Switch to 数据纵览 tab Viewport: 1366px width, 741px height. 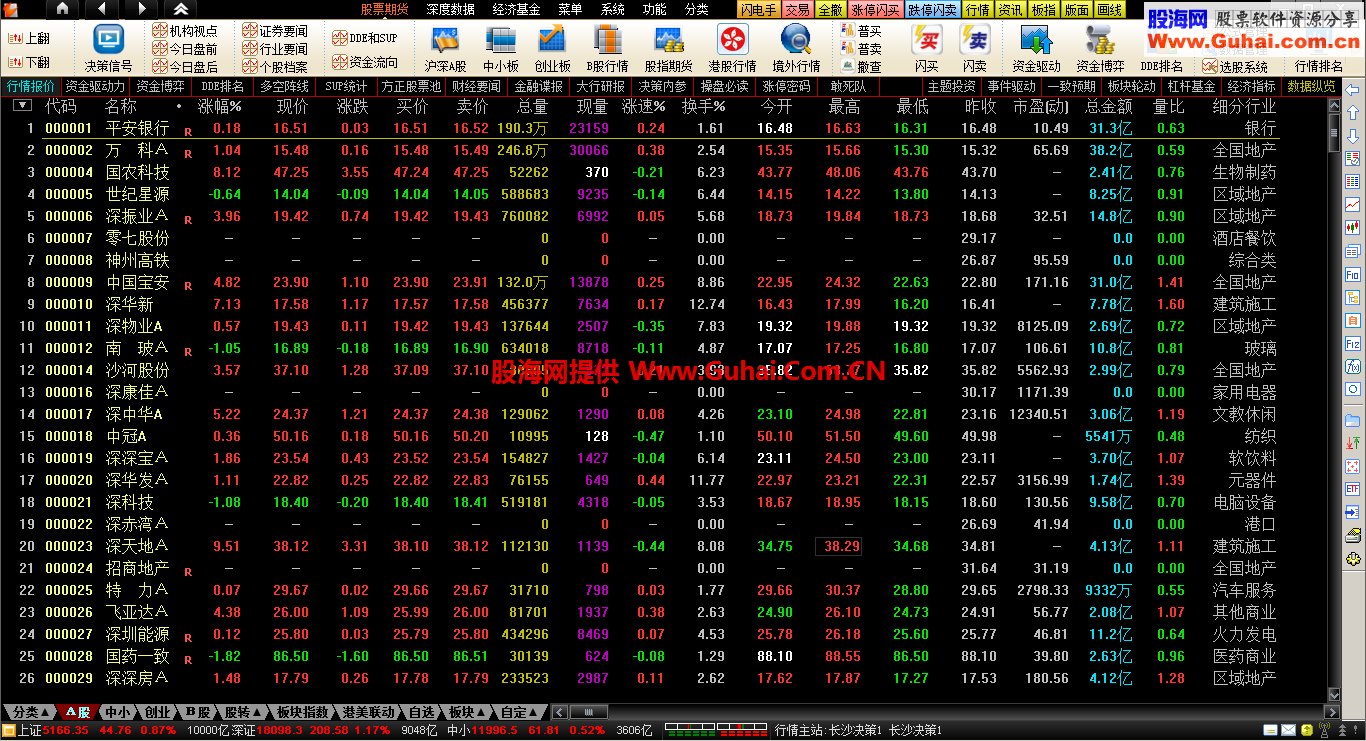pyautogui.click(x=1312, y=87)
